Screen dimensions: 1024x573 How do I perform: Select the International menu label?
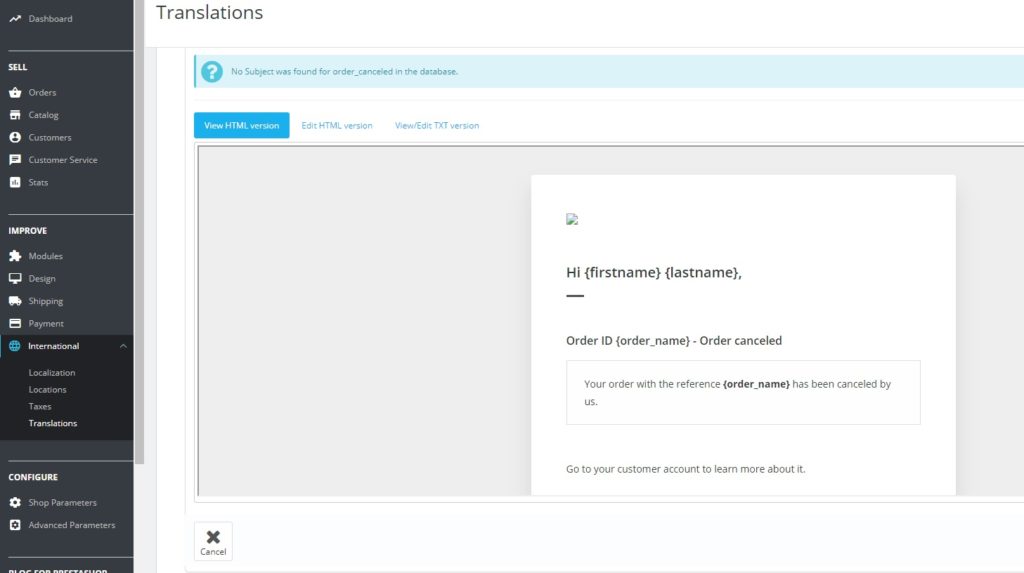(x=54, y=346)
